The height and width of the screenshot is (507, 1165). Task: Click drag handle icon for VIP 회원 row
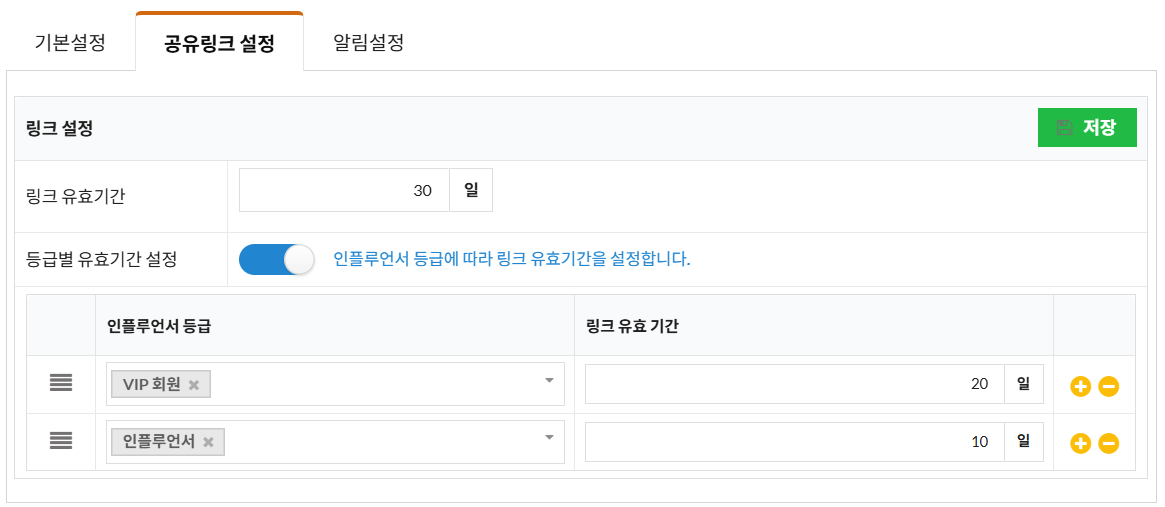pos(61,384)
